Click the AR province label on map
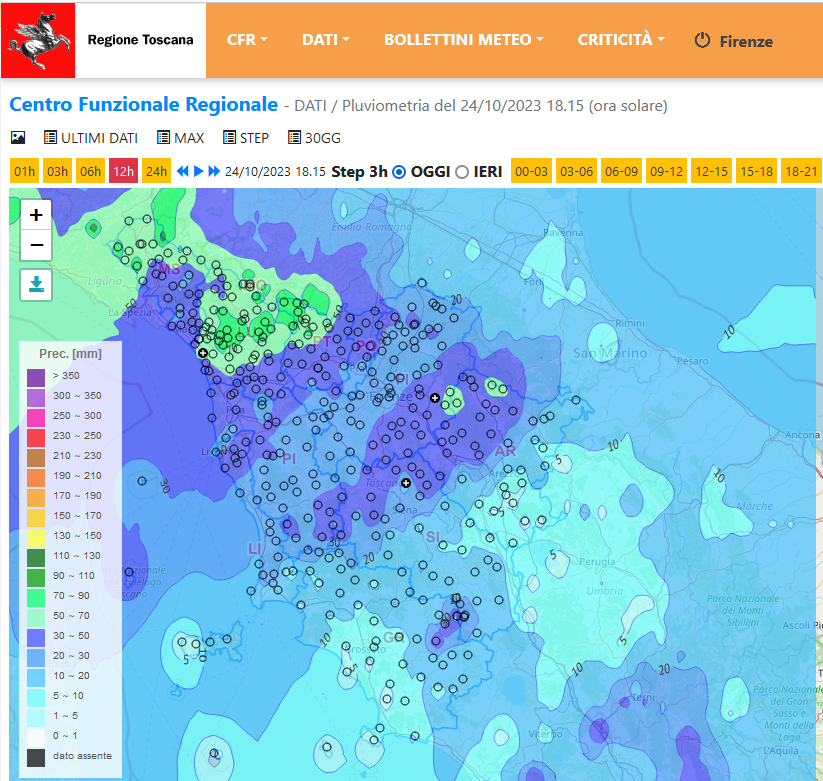The image size is (823, 781). [505, 451]
